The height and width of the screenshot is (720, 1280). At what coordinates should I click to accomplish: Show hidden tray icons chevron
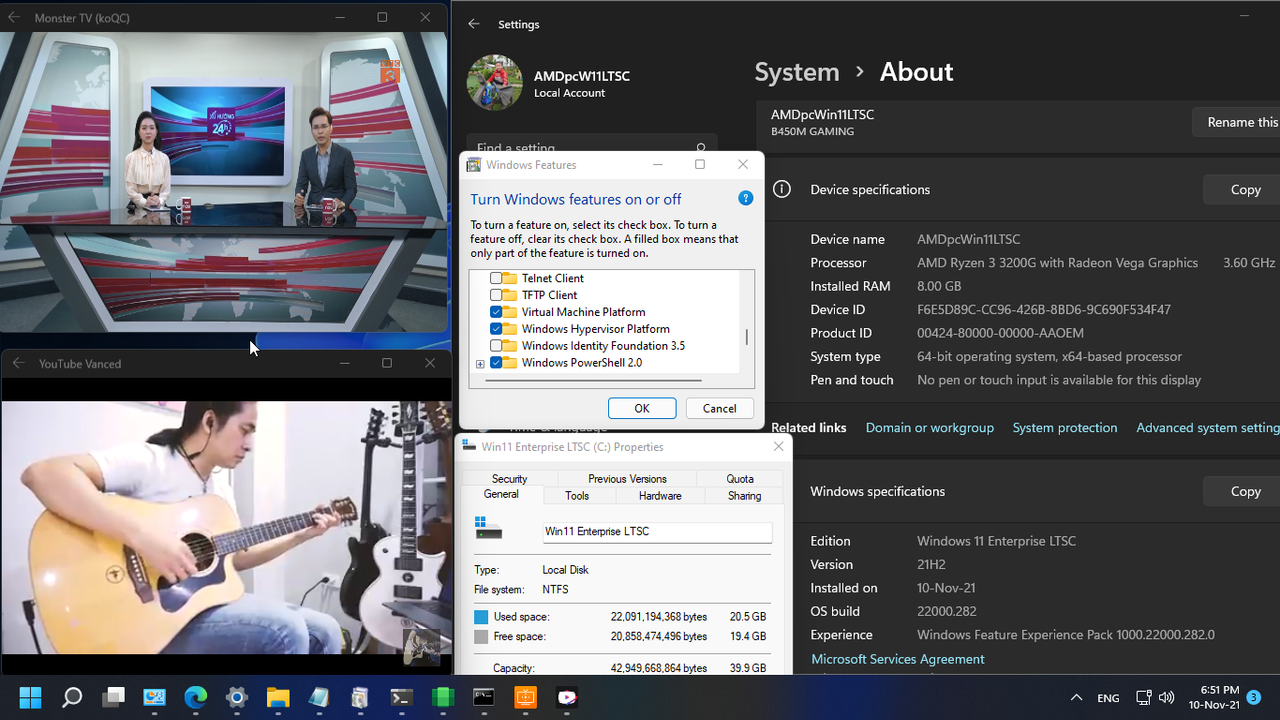1076,698
